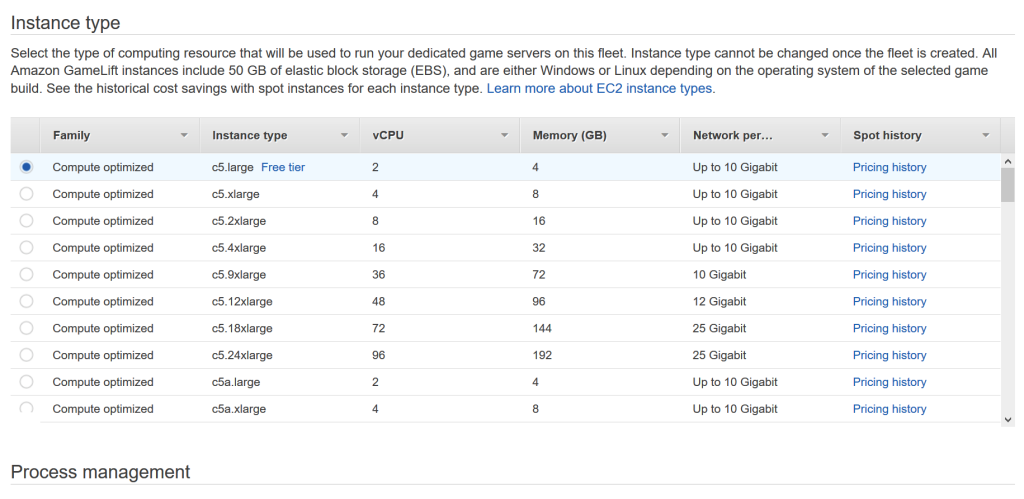Expand the Network performance column dropdown arrow

(824, 135)
